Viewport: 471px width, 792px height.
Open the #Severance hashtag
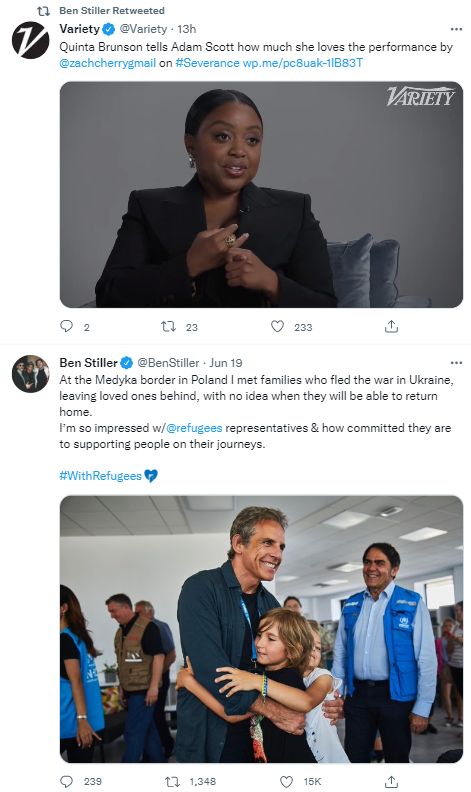[207, 63]
